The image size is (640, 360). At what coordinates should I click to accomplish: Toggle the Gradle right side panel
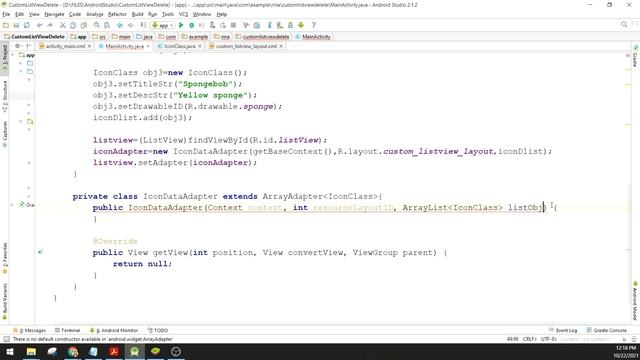pos(635,56)
